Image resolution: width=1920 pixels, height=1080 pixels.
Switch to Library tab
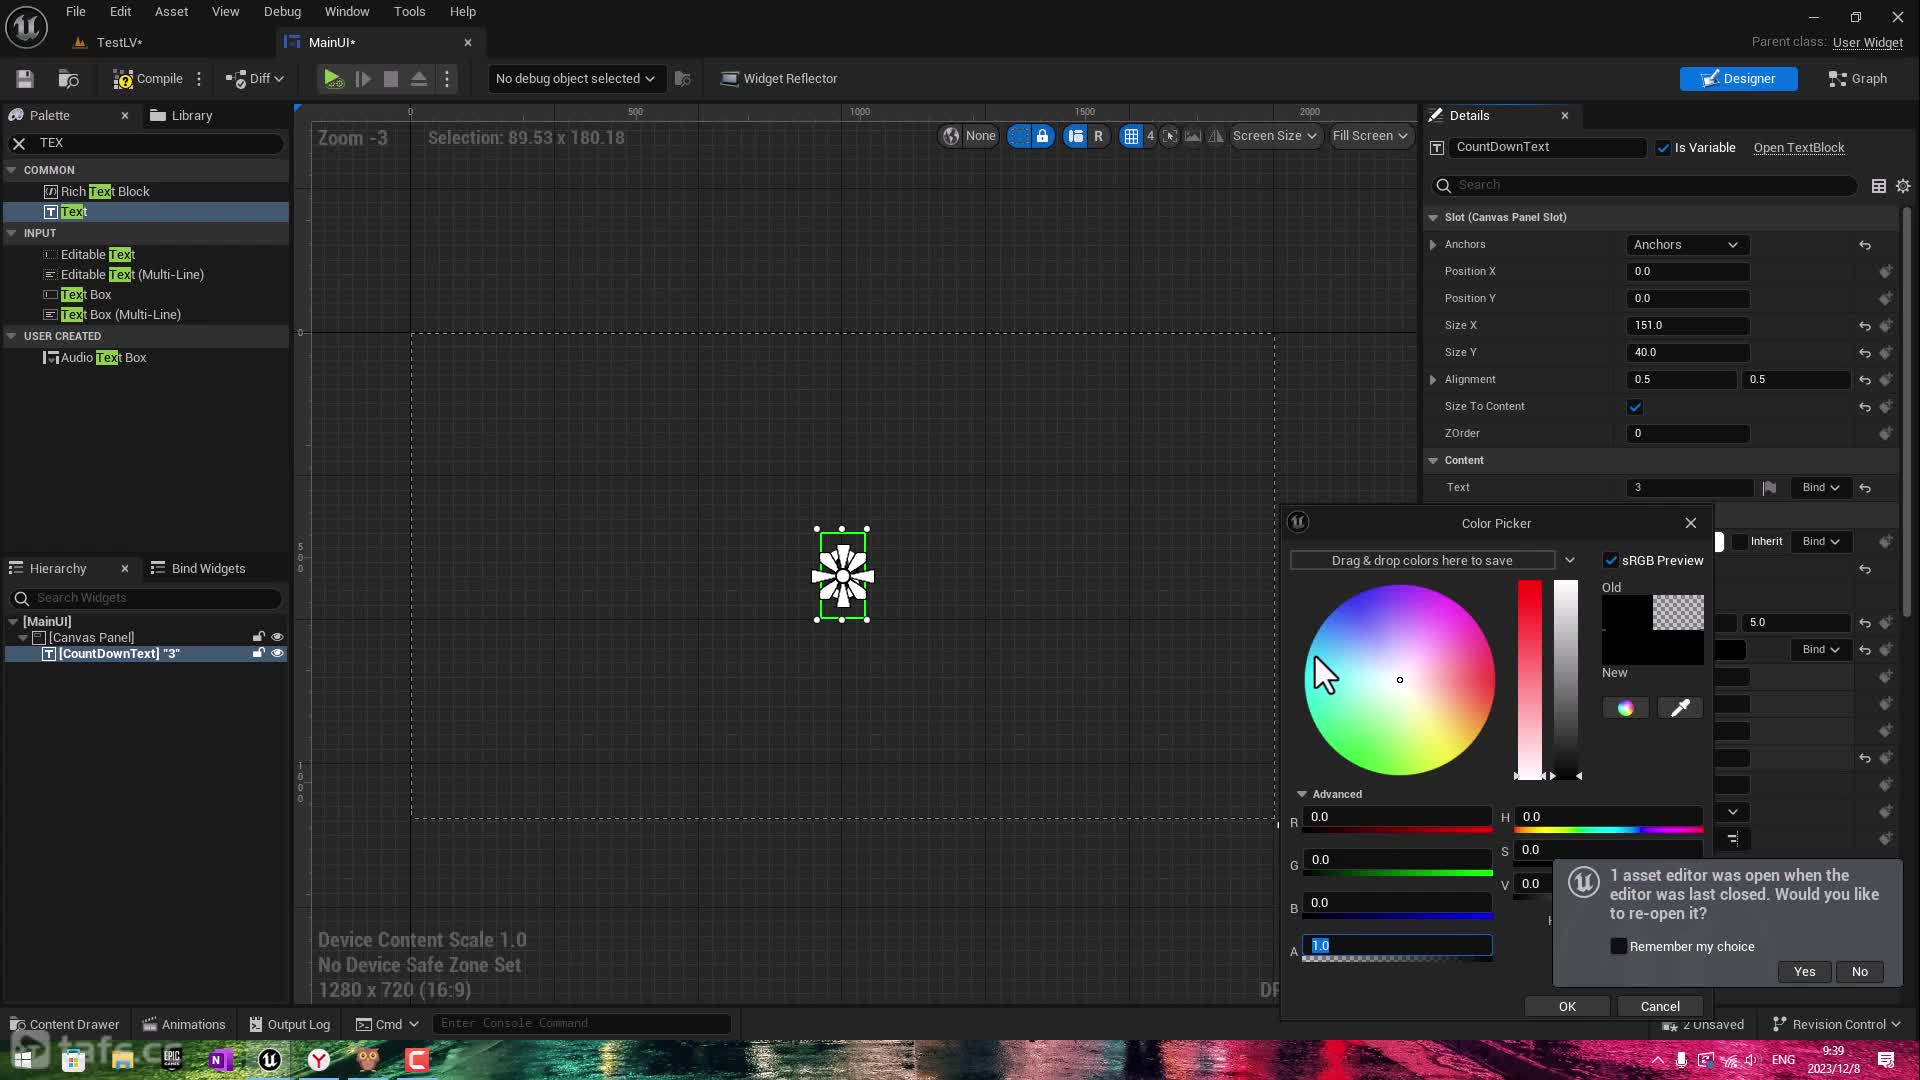[x=181, y=116]
